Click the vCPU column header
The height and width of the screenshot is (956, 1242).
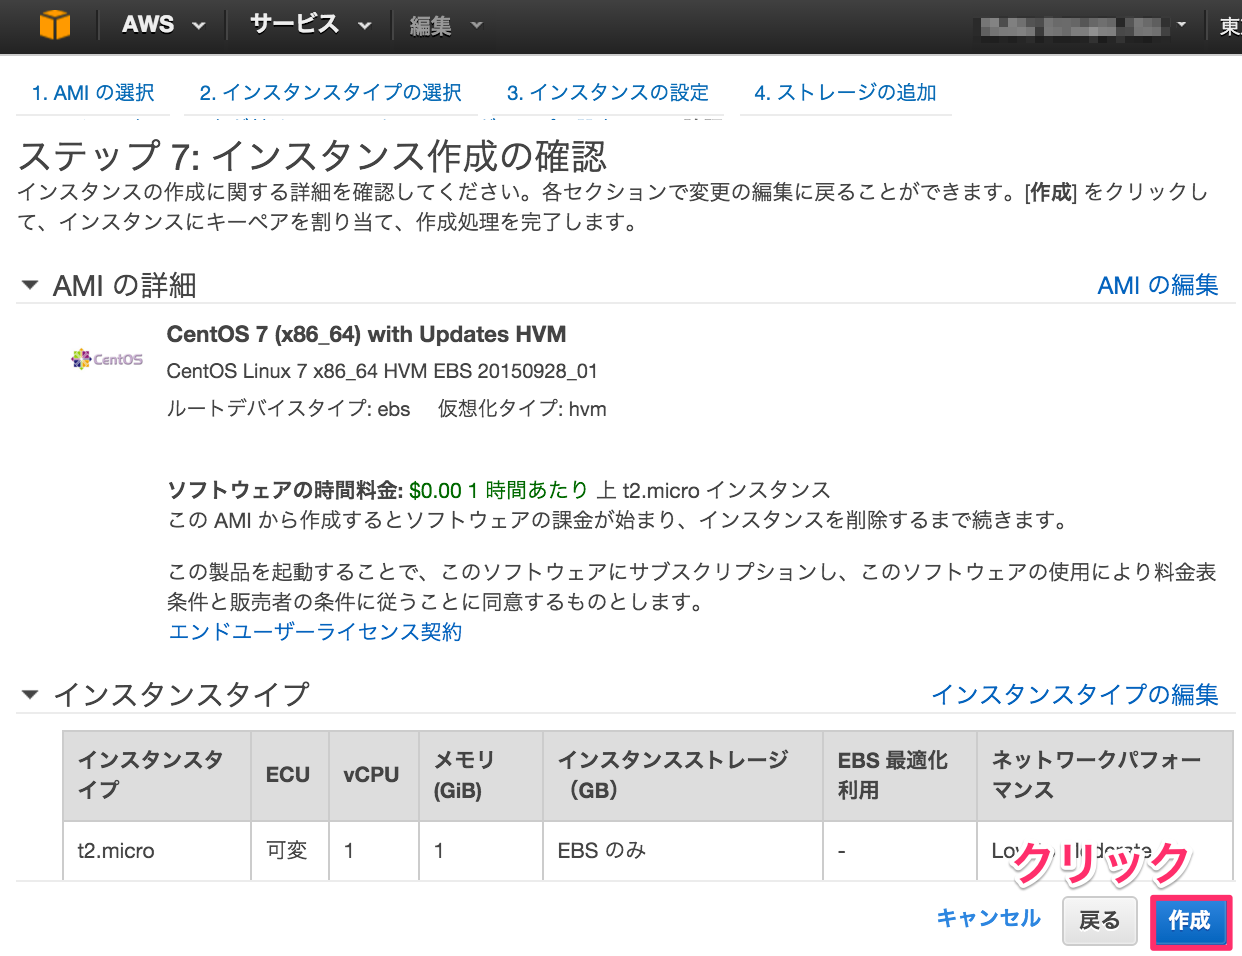point(374,775)
